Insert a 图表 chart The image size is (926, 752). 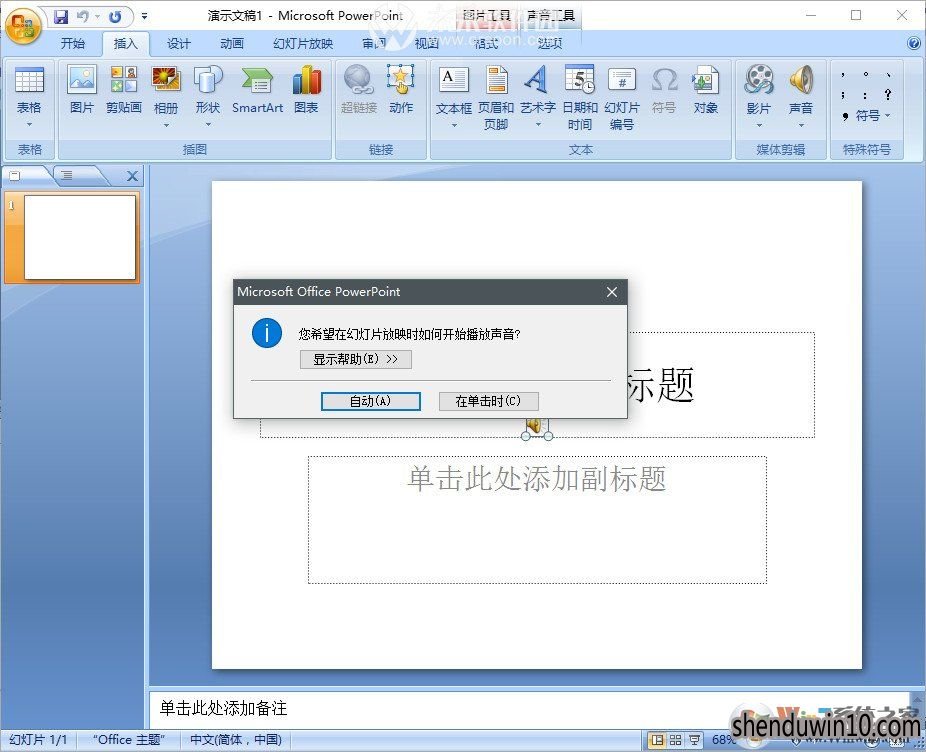pos(307,89)
